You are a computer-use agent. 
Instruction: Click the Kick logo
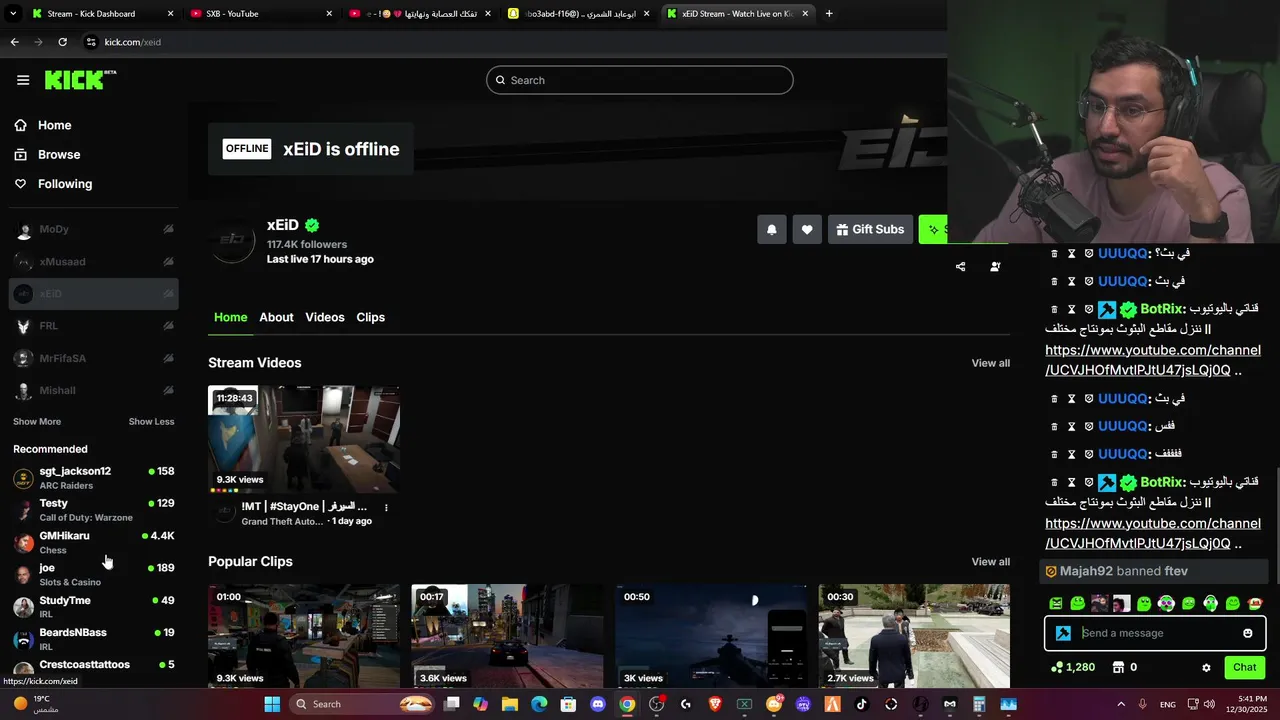pos(80,80)
